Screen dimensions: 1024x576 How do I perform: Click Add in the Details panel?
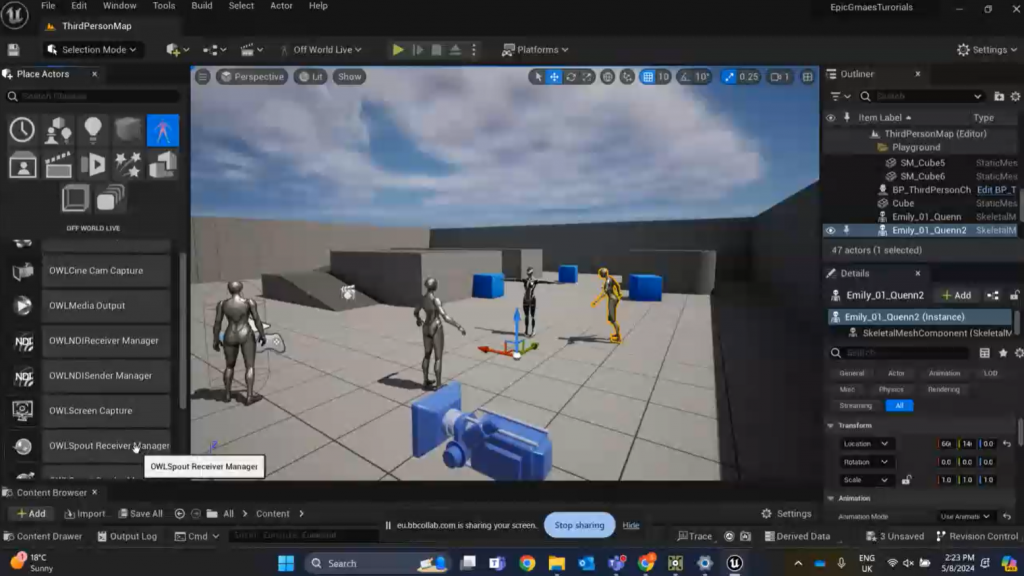coord(956,295)
